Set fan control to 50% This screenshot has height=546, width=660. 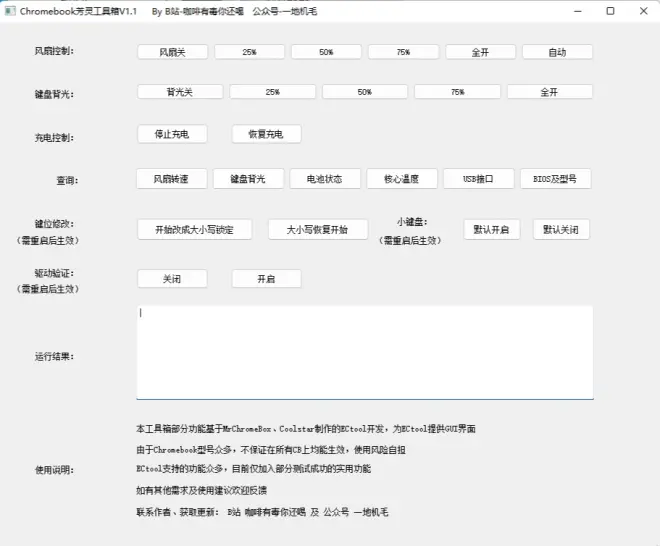pos(326,52)
